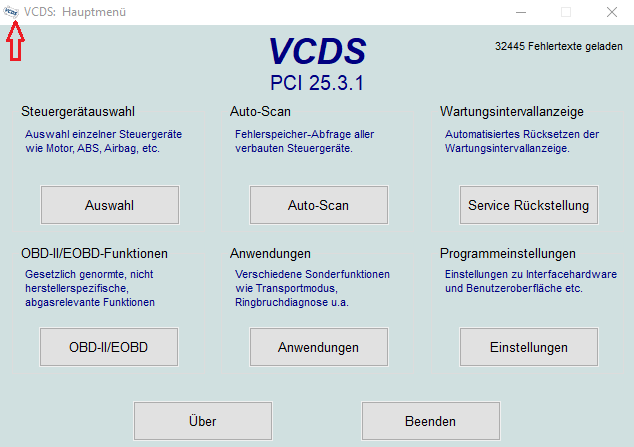Click the 'OBD-II/EOBD-Funktionen' group heading

coord(94,253)
